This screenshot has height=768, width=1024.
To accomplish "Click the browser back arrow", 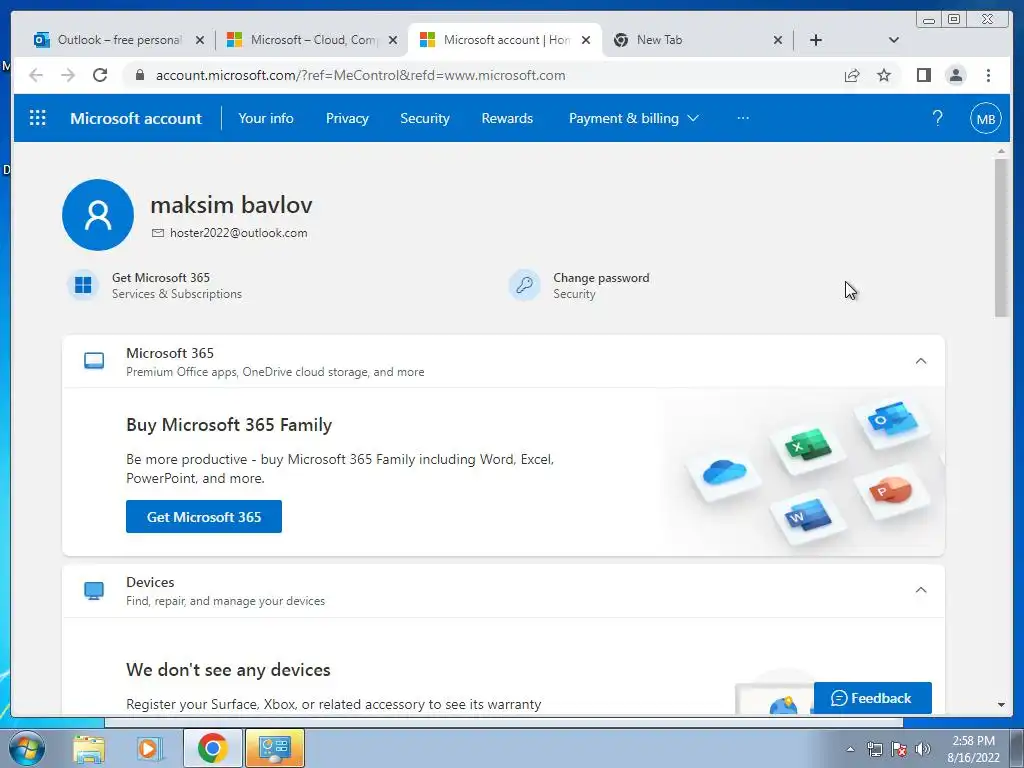I will point(36,75).
